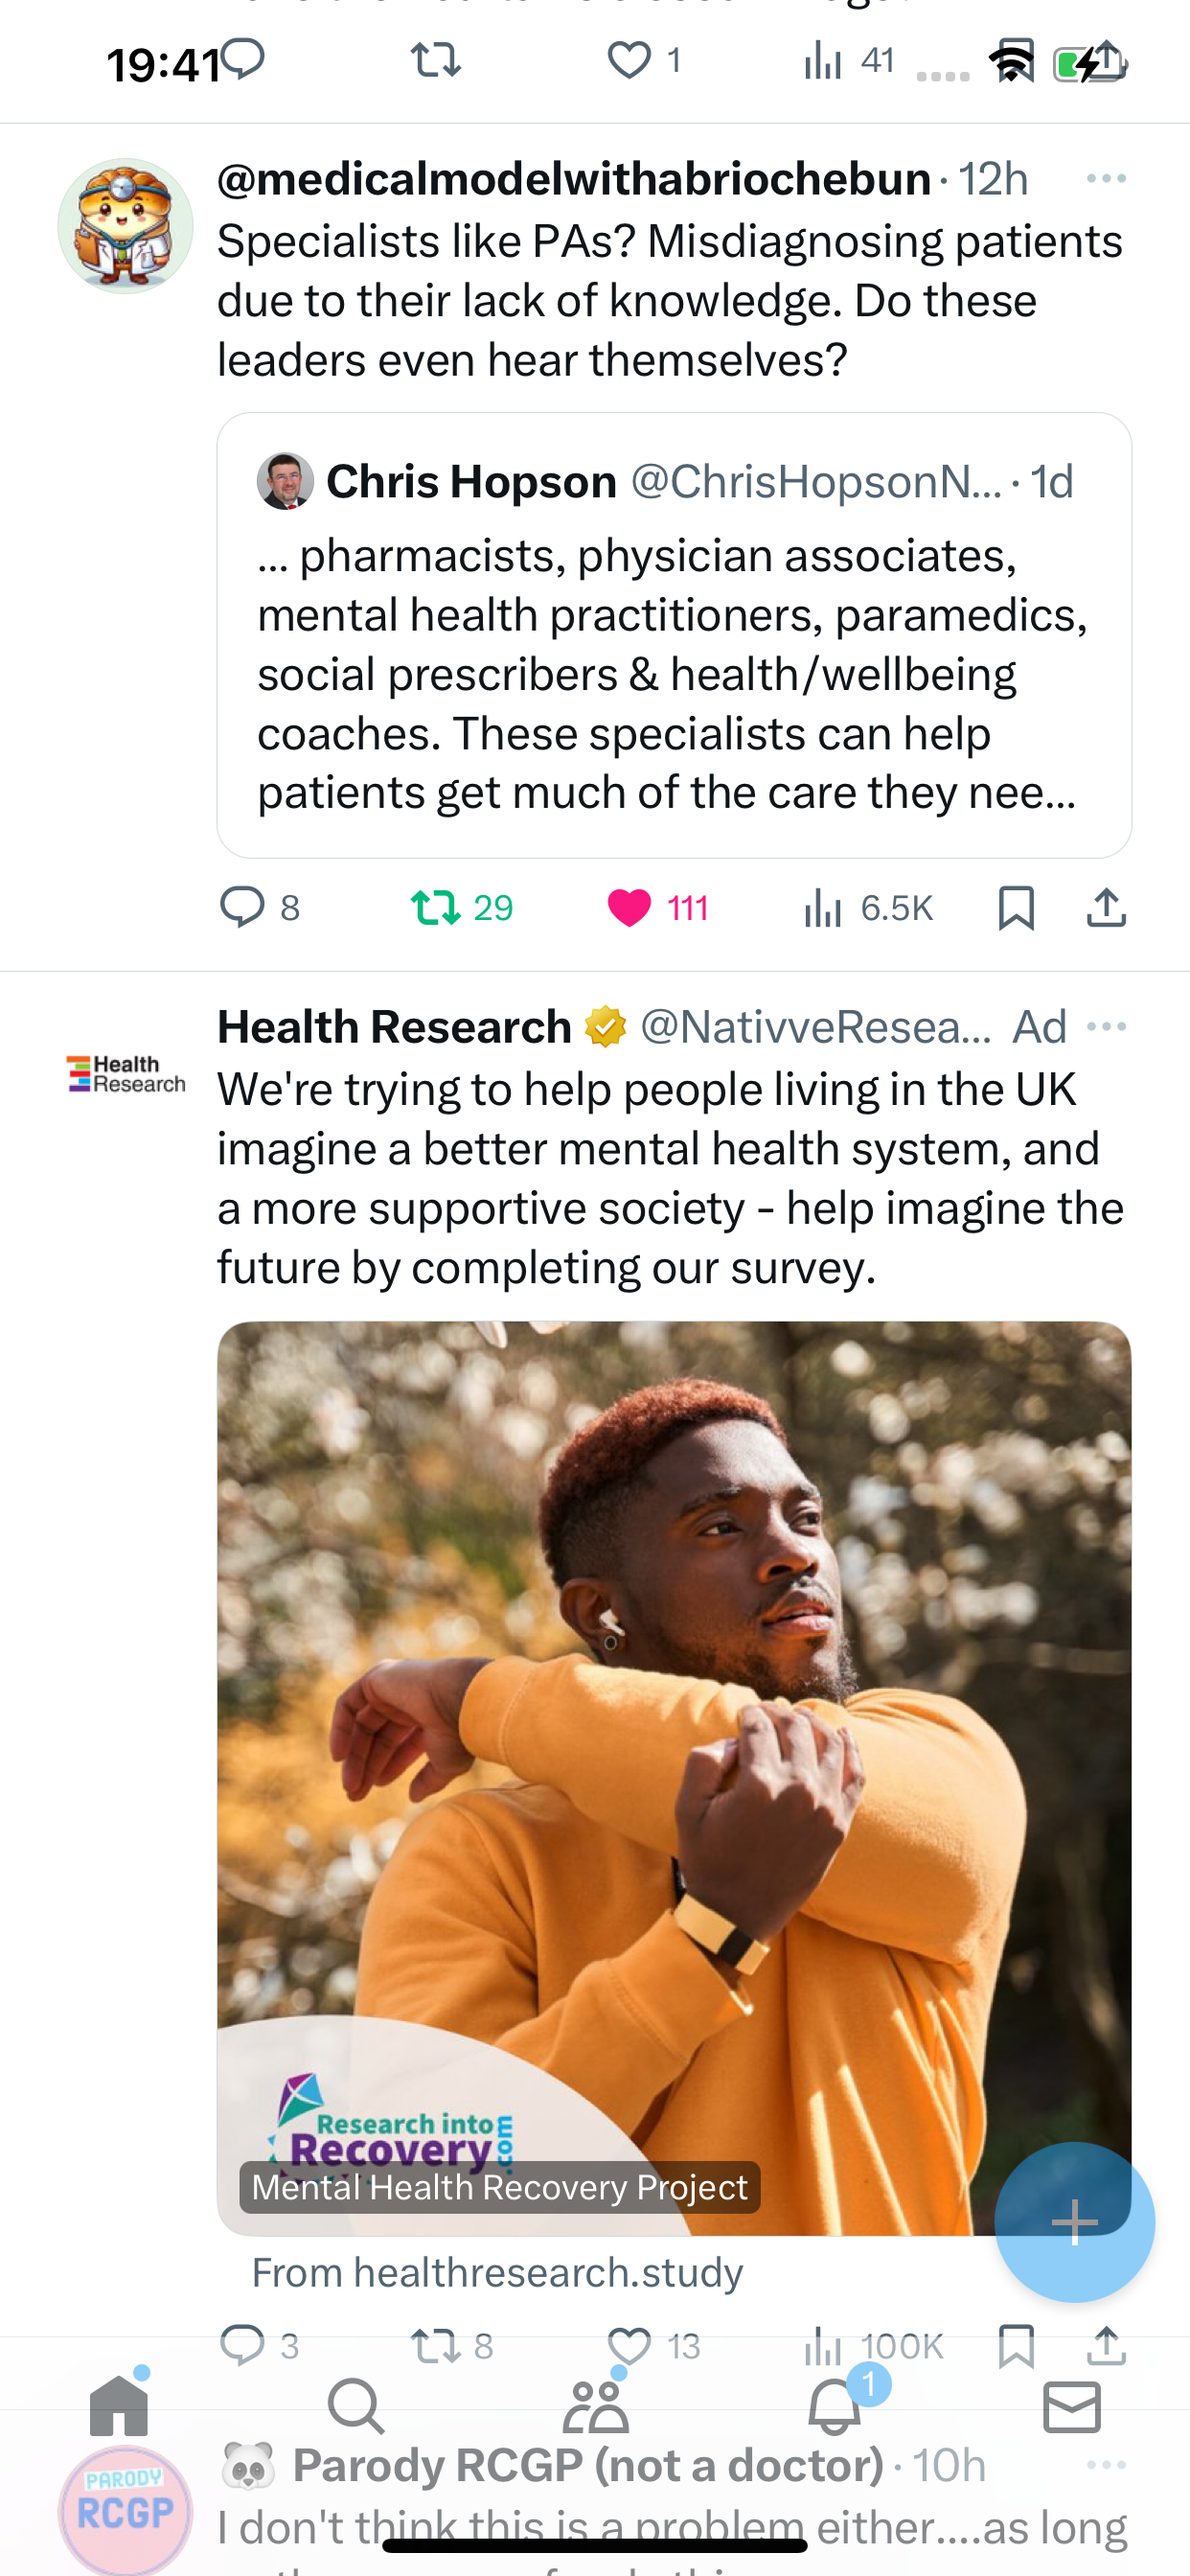Bookmark the medicalmodelwithabriochebun tweet
The height and width of the screenshot is (2576, 1190).
[1016, 907]
